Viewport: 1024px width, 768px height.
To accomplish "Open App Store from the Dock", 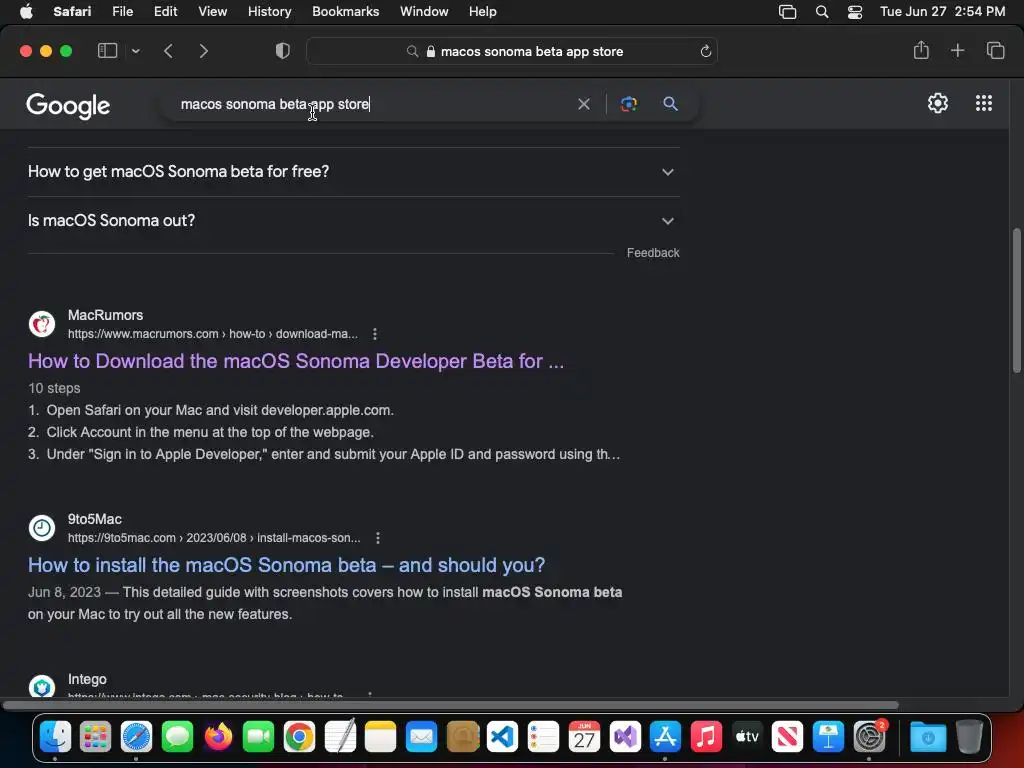I will click(665, 737).
